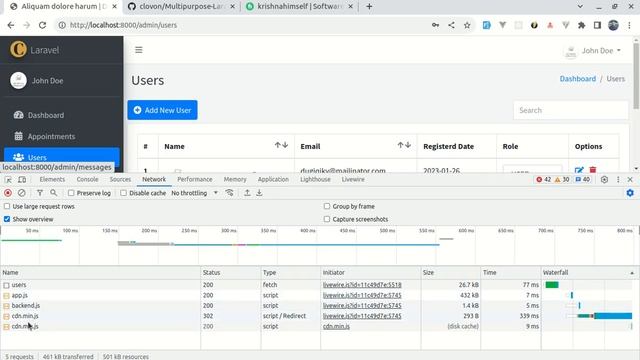Sort users by the Name column arrows
This screenshot has height=360, width=640.
click(x=281, y=145)
